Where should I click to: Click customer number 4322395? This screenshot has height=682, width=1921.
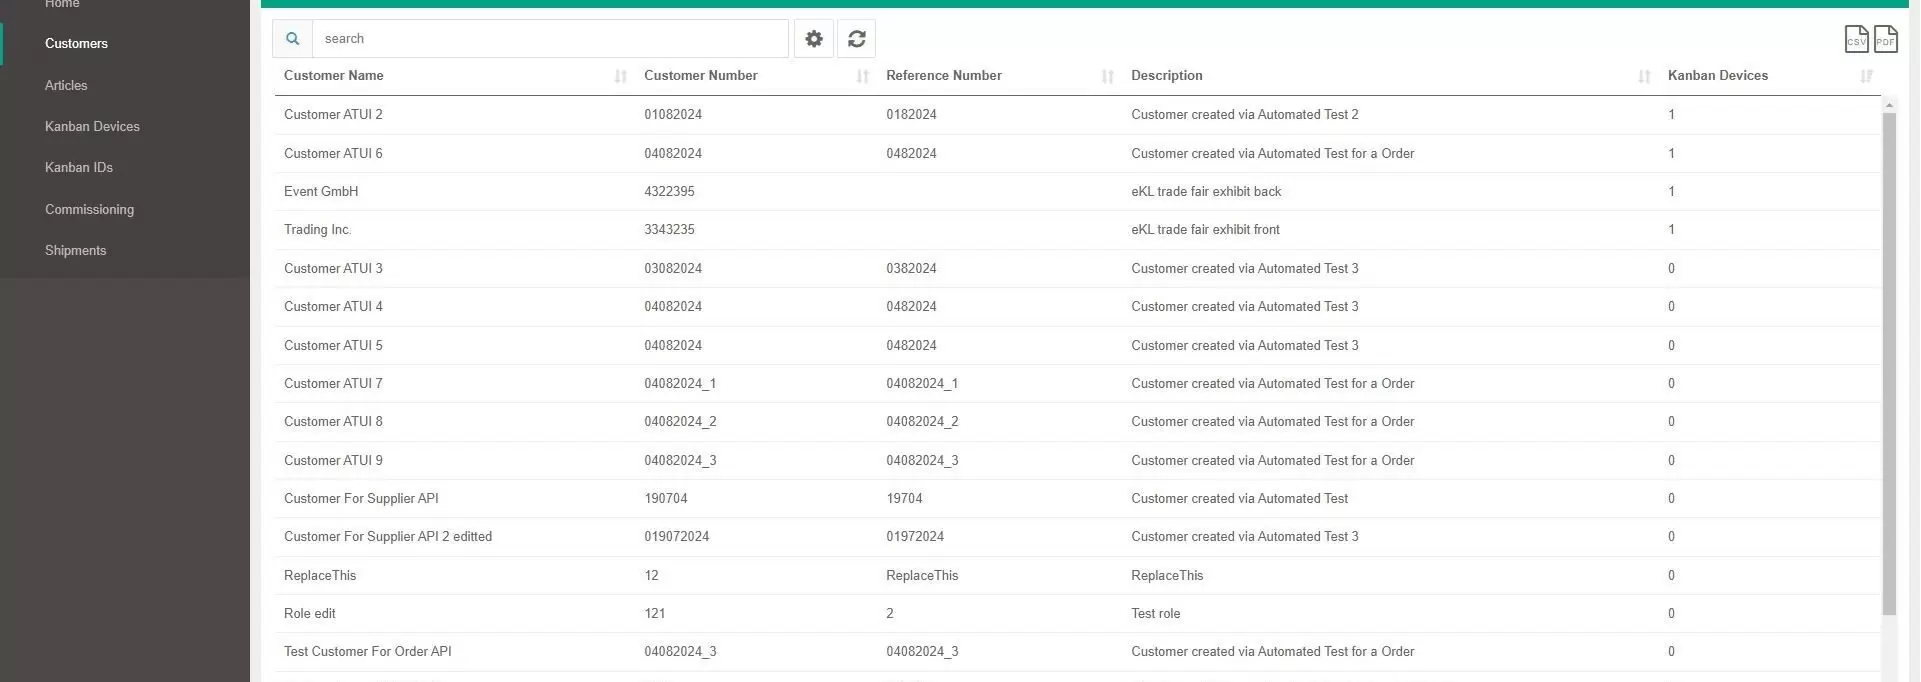[x=669, y=192]
